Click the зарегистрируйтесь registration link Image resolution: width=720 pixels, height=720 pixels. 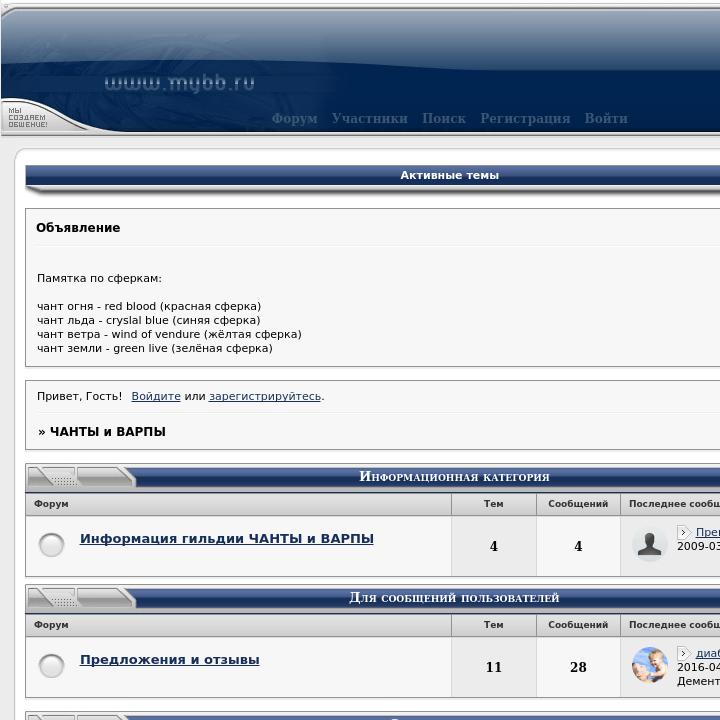click(x=265, y=396)
